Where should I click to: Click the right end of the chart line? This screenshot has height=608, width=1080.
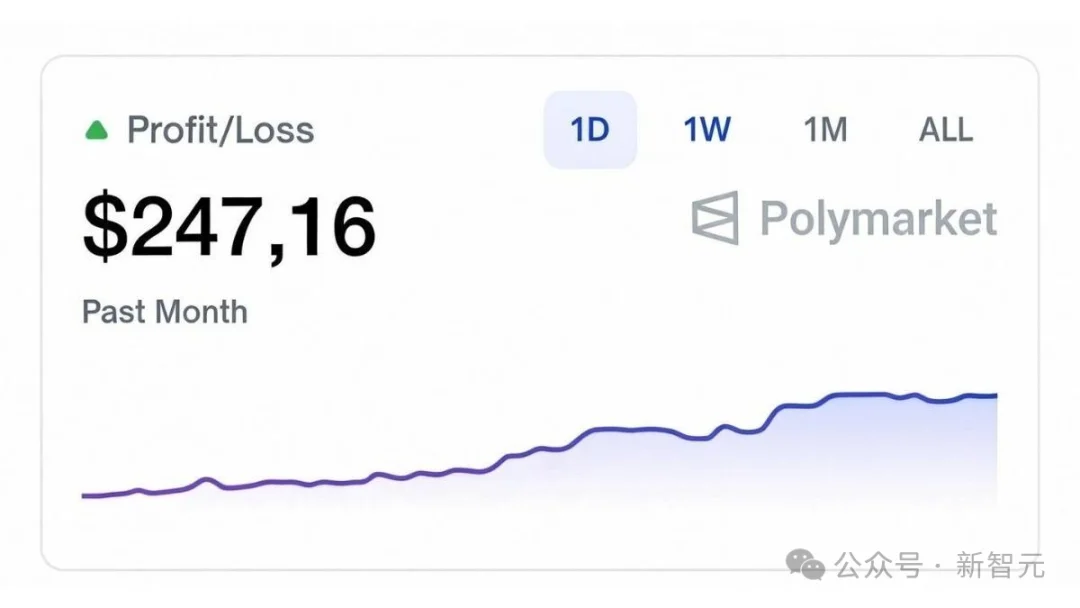(x=995, y=395)
